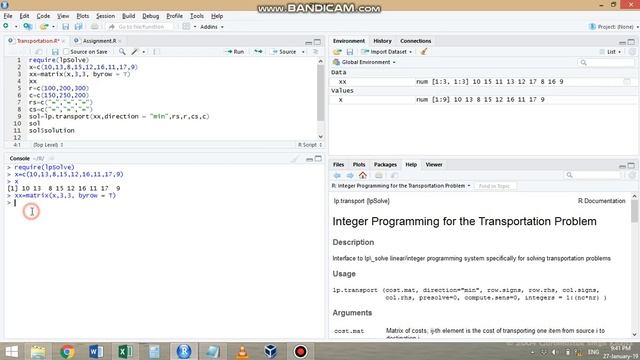Open the Code menu

[x=43, y=16]
